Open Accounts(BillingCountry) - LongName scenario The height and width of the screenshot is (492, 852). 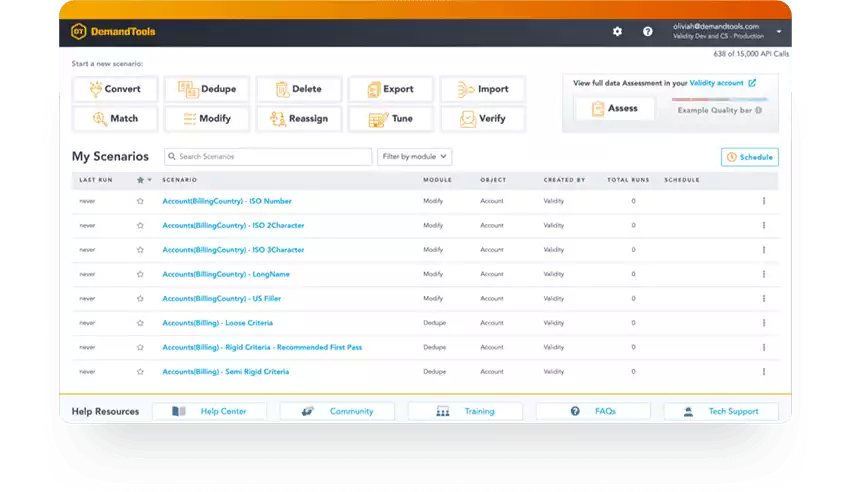click(x=225, y=275)
